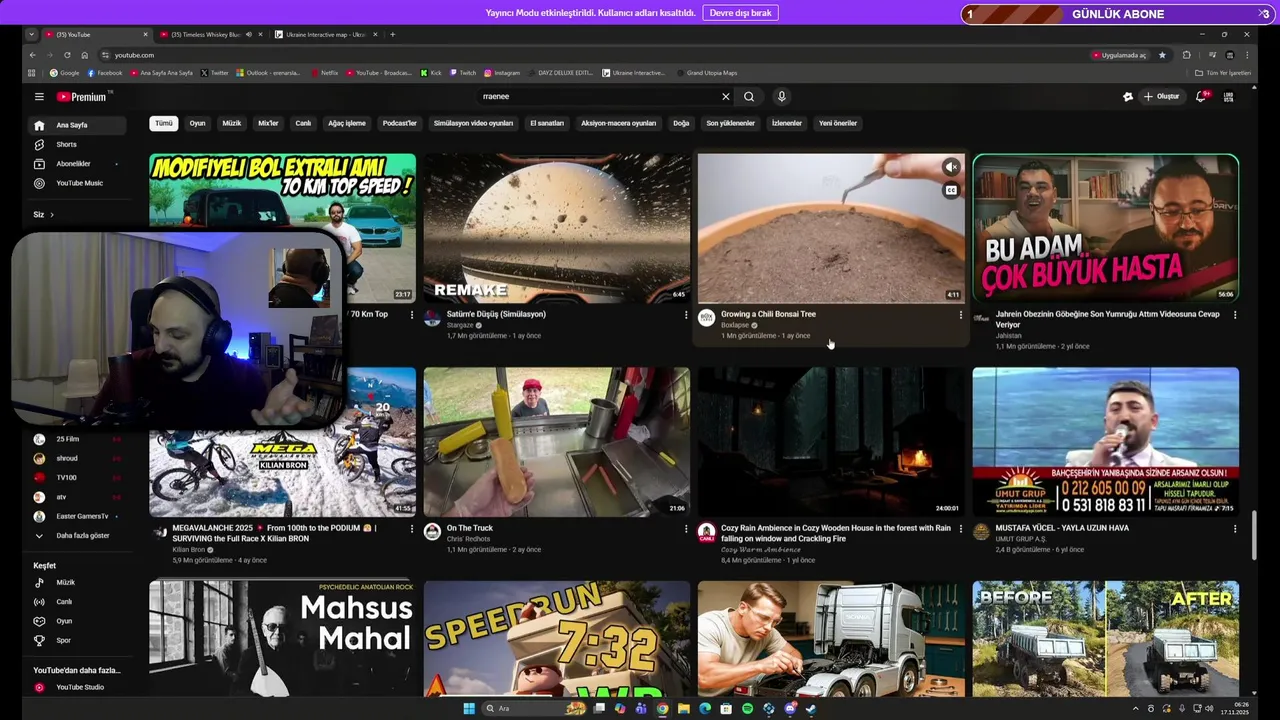Open Shorts from the sidebar
The image size is (1280, 720).
(x=77, y=144)
